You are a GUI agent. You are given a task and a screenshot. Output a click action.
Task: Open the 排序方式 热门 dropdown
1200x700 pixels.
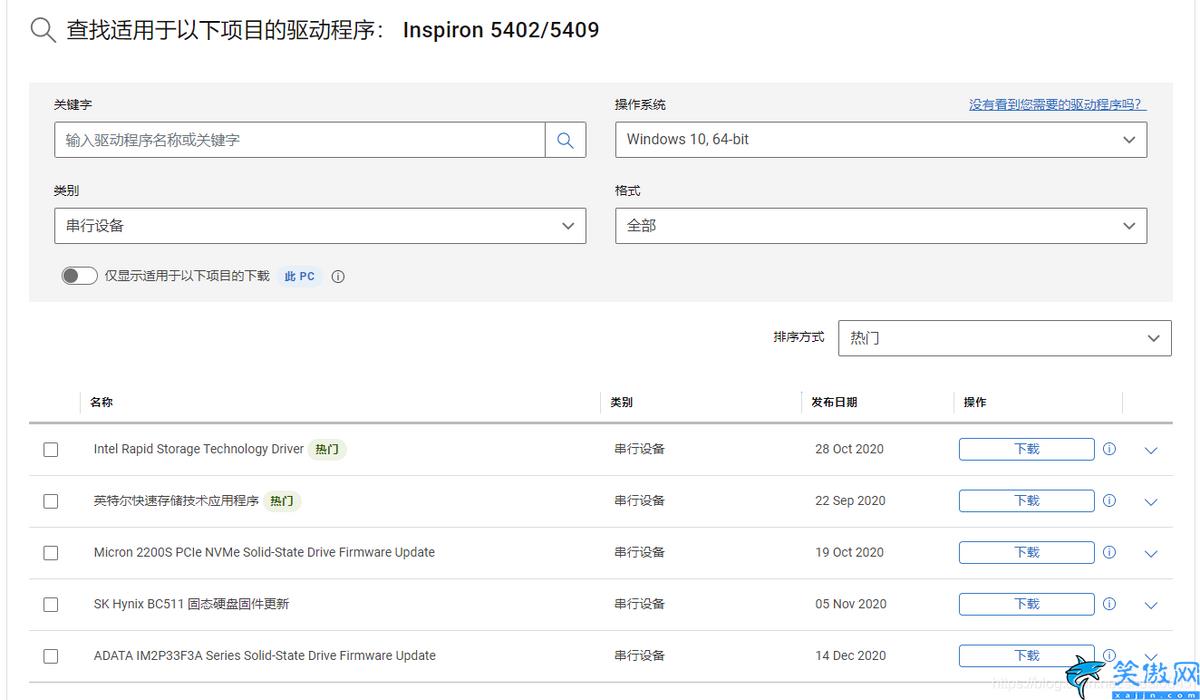point(1005,338)
